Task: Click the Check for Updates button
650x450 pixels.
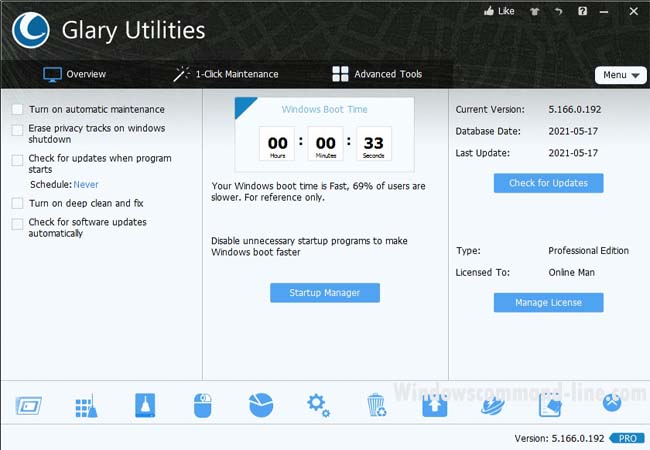Action: [x=548, y=183]
